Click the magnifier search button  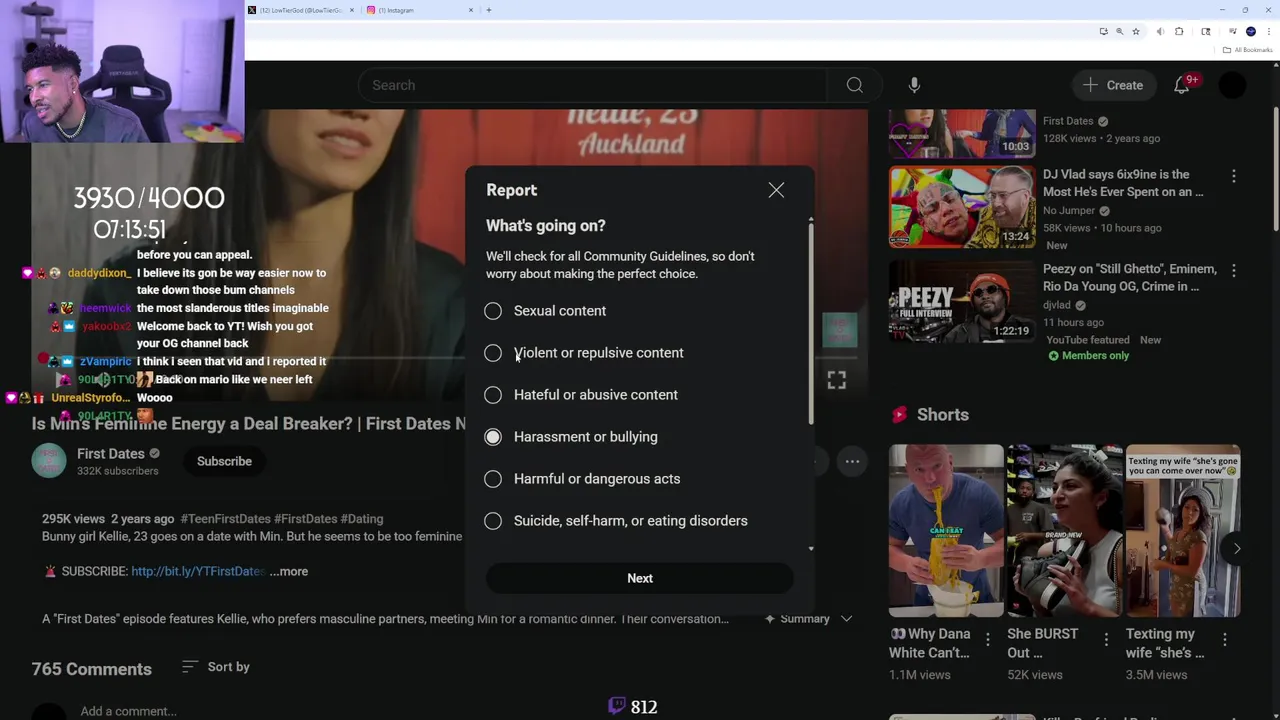[855, 85]
